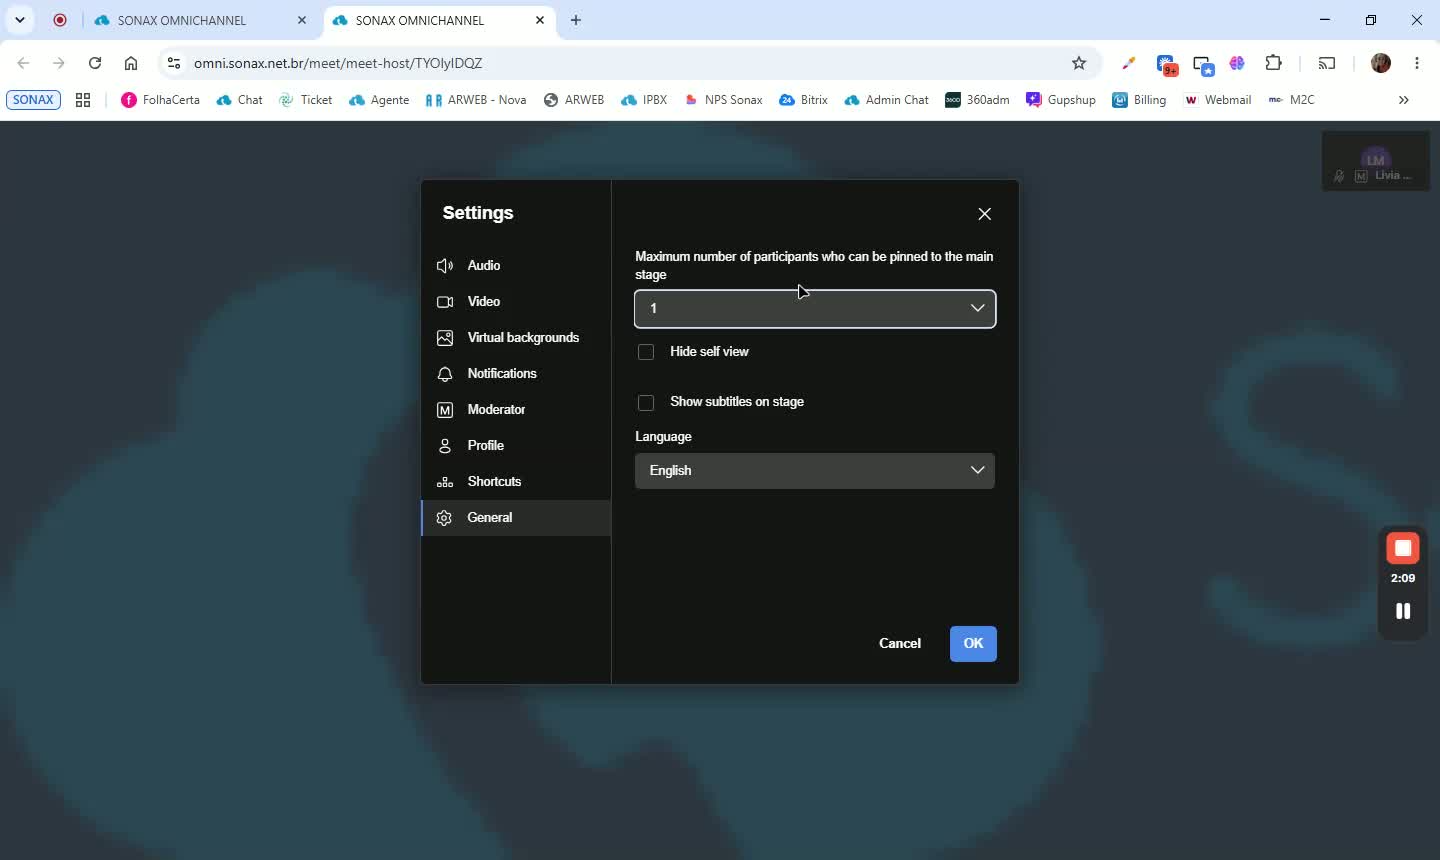View the Shortcuts settings section
This screenshot has width=1440, height=860.
tap(516, 481)
